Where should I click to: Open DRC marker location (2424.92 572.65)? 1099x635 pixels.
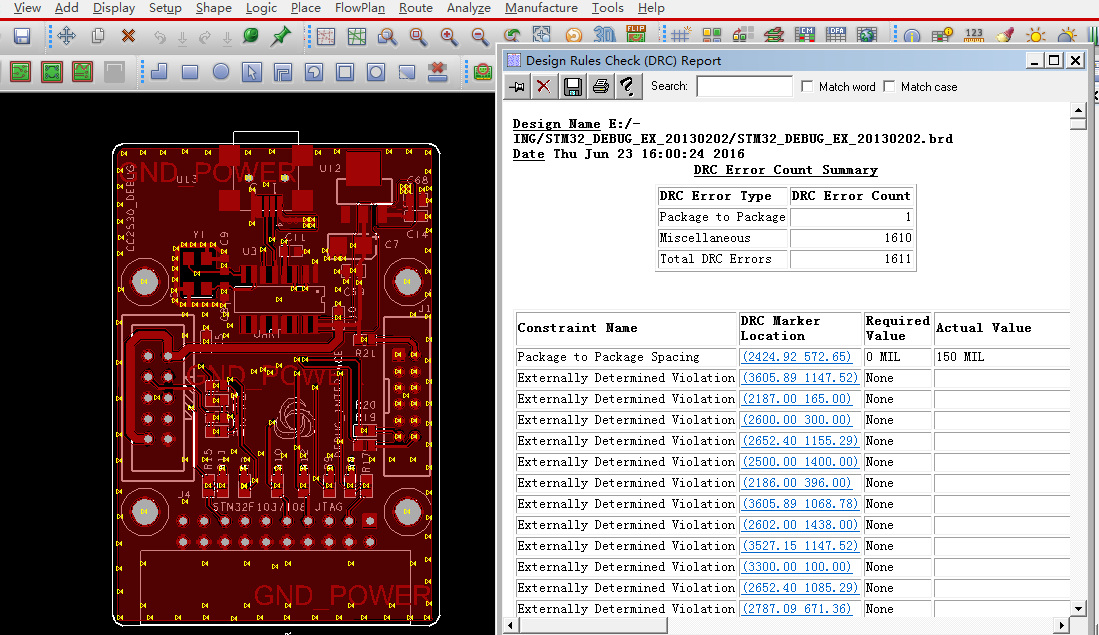pyautogui.click(x=796, y=357)
